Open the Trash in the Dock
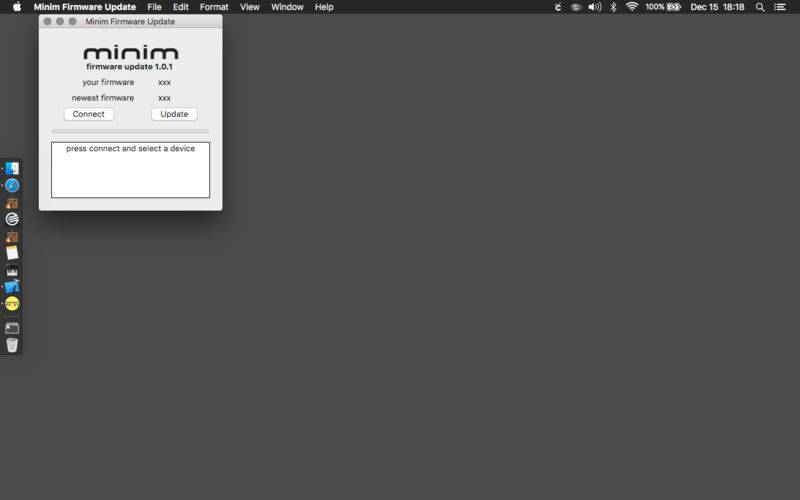Screen dimensions: 800x500 pos(12,345)
